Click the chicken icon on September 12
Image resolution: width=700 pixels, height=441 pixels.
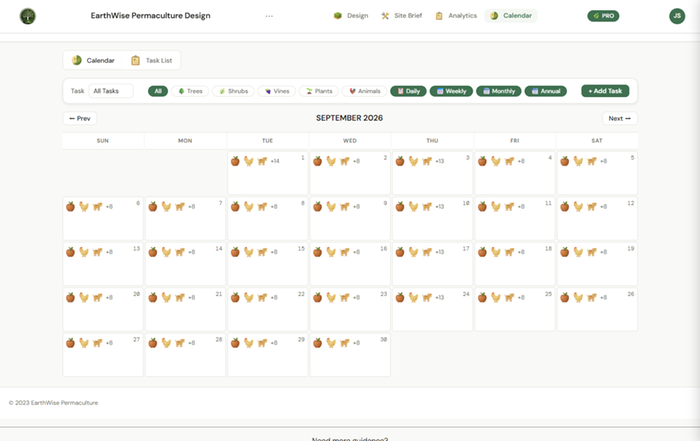tap(578, 207)
